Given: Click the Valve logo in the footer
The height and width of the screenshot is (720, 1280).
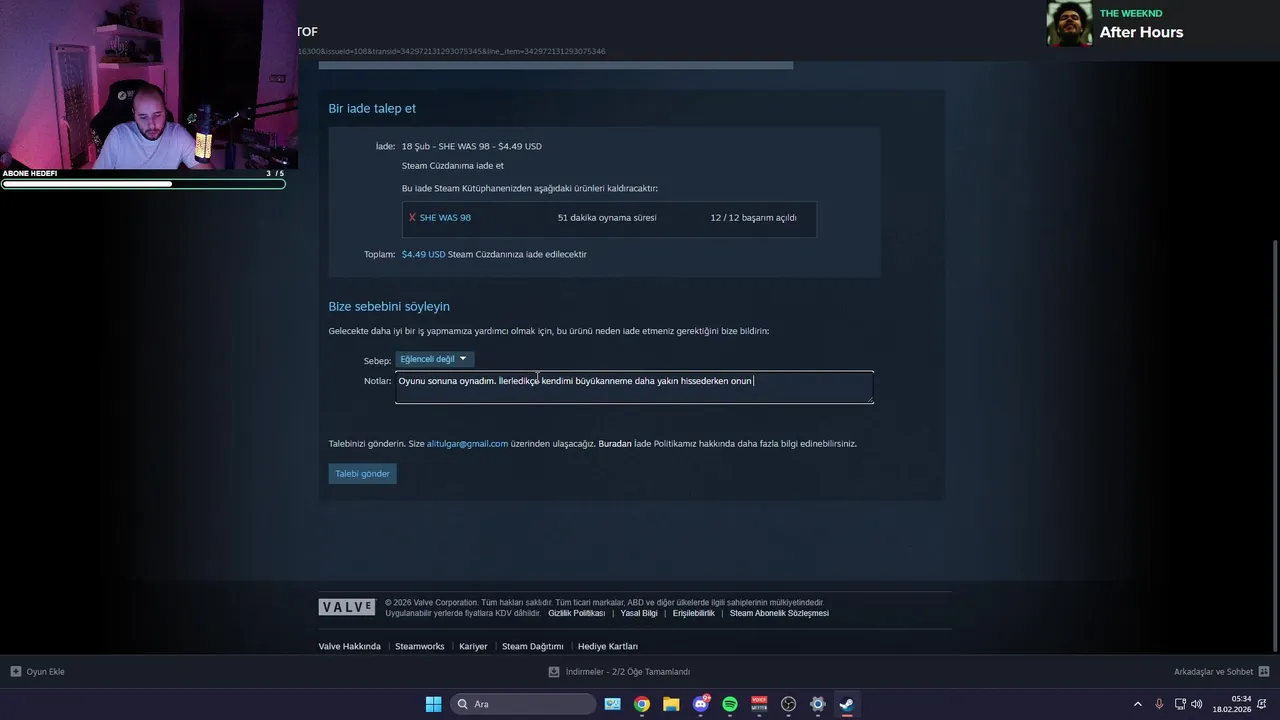Looking at the screenshot, I should tap(347, 607).
